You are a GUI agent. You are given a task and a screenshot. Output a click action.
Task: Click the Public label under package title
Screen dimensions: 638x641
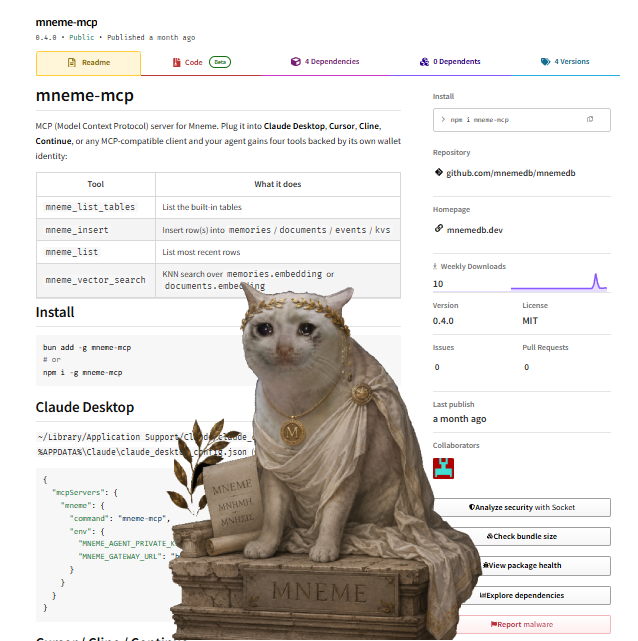pos(82,38)
